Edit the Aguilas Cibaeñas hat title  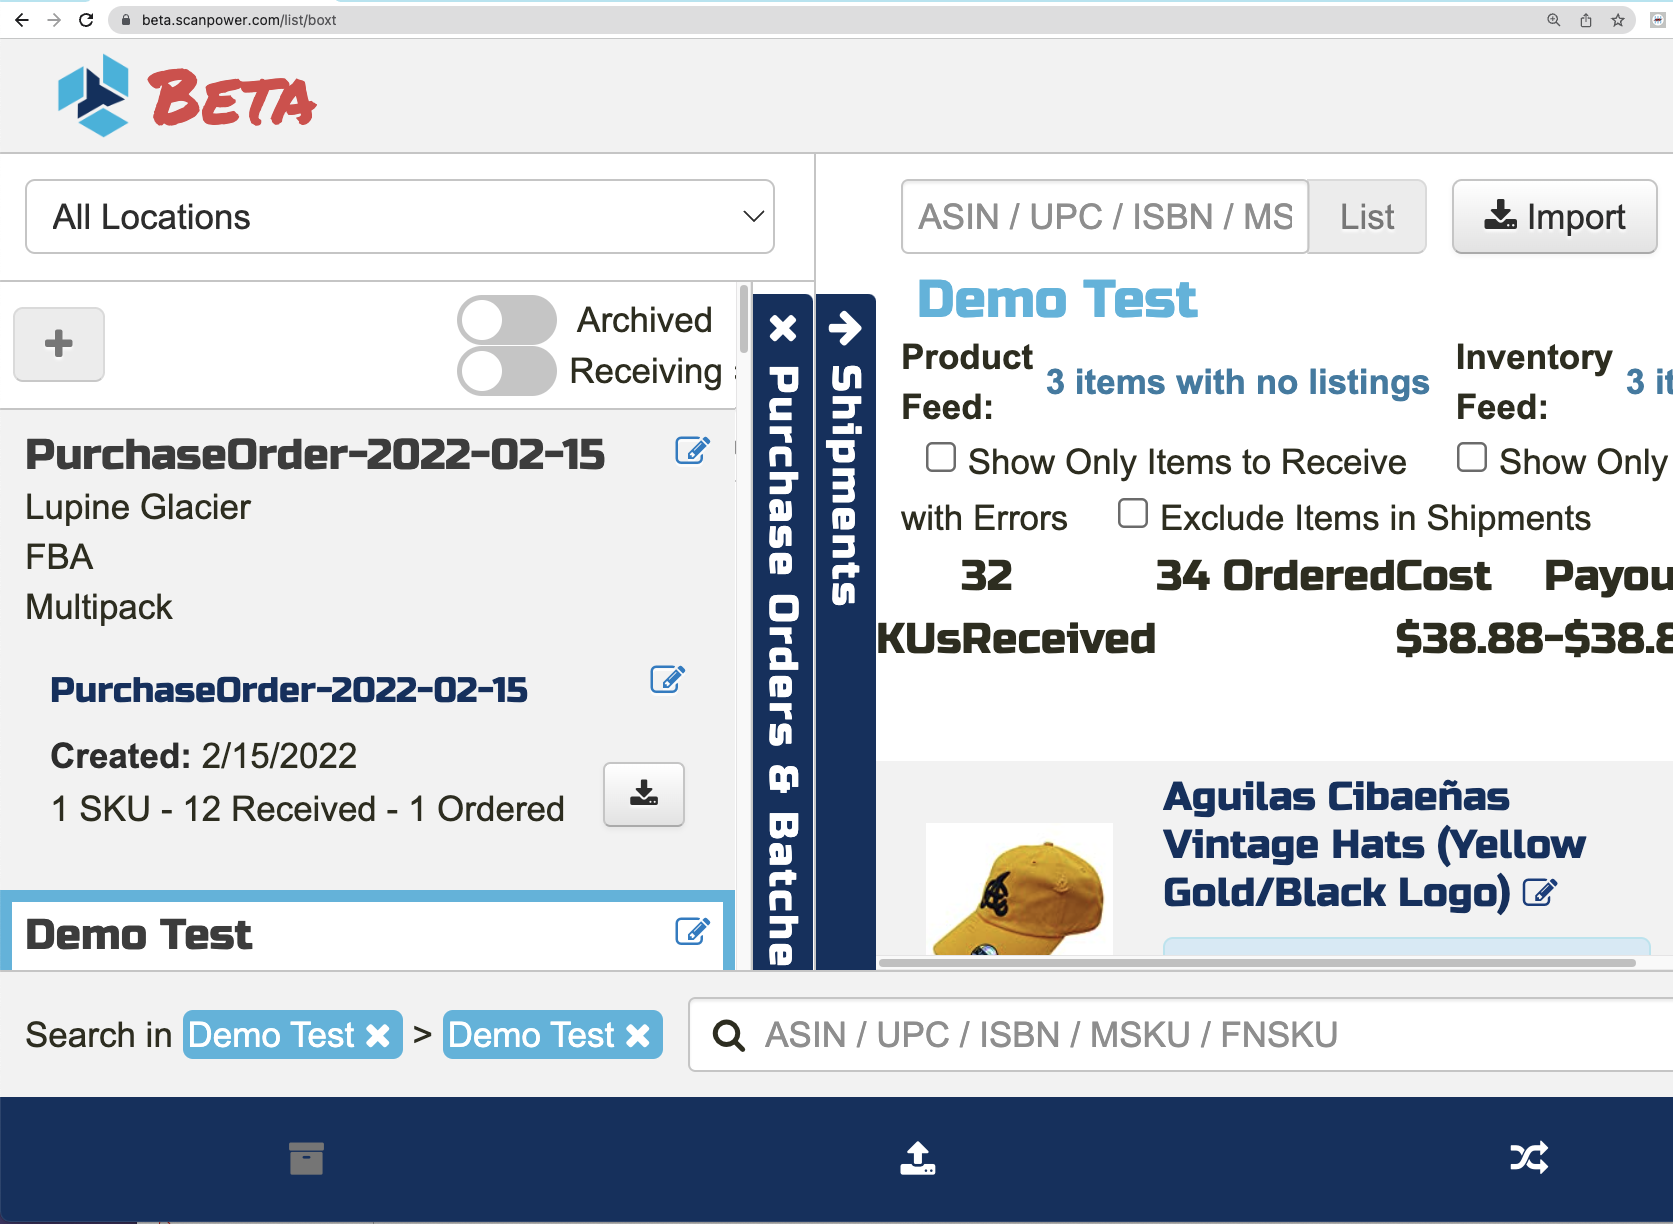click(x=1540, y=892)
